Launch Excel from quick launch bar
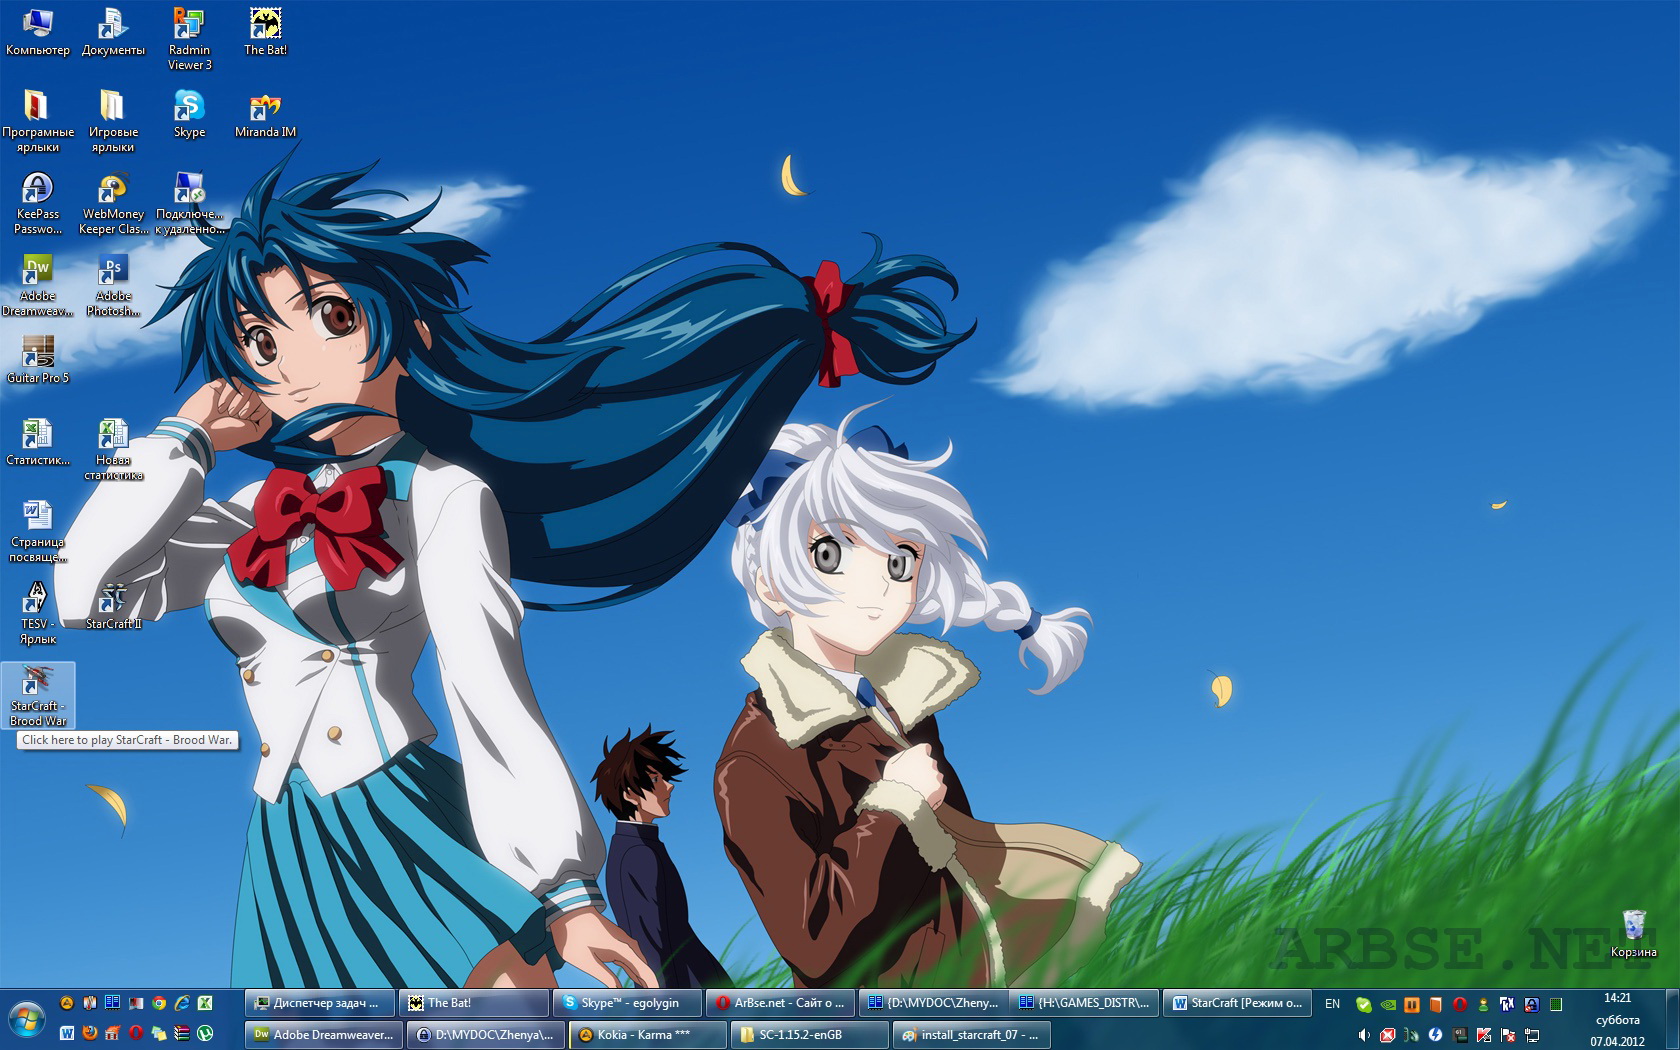The width and height of the screenshot is (1680, 1050). tap(205, 1003)
